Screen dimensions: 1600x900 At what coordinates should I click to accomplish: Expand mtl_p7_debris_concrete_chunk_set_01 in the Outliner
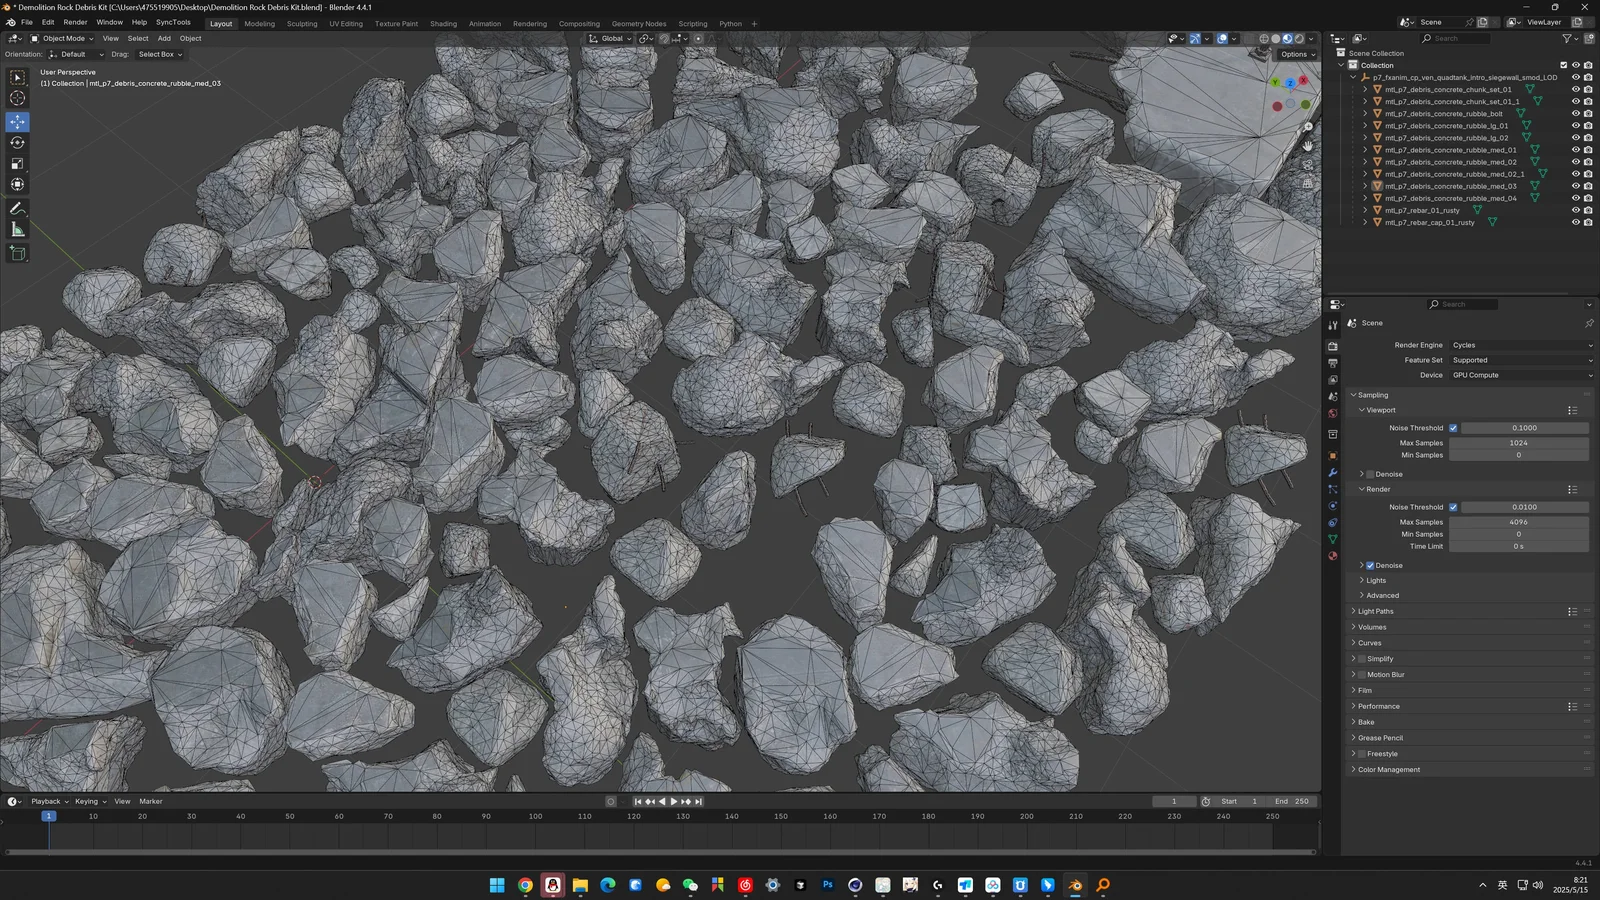(1366, 88)
